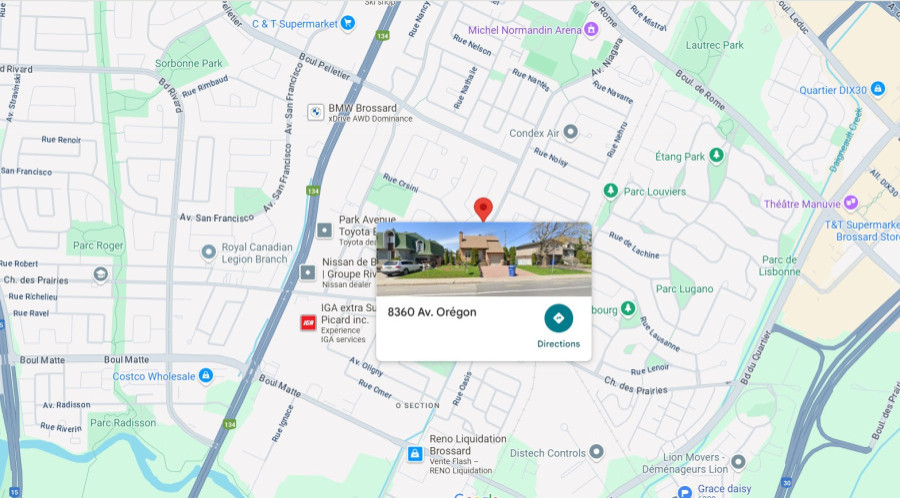Click the Lion Movers marker icon

(x=738, y=461)
